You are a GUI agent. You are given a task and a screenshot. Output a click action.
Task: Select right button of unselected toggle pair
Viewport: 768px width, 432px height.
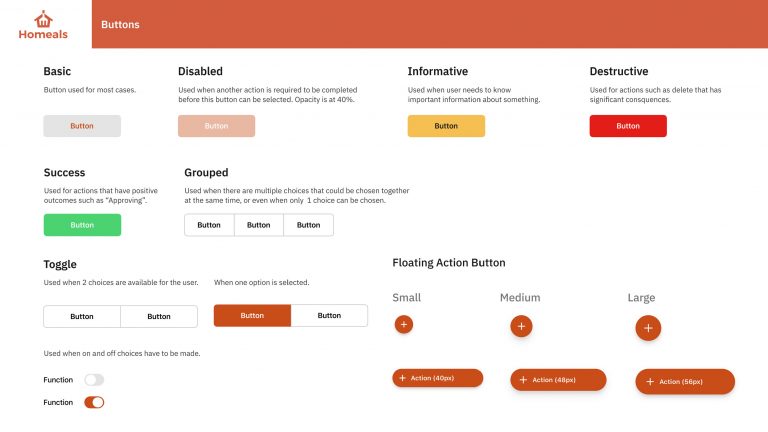point(159,316)
